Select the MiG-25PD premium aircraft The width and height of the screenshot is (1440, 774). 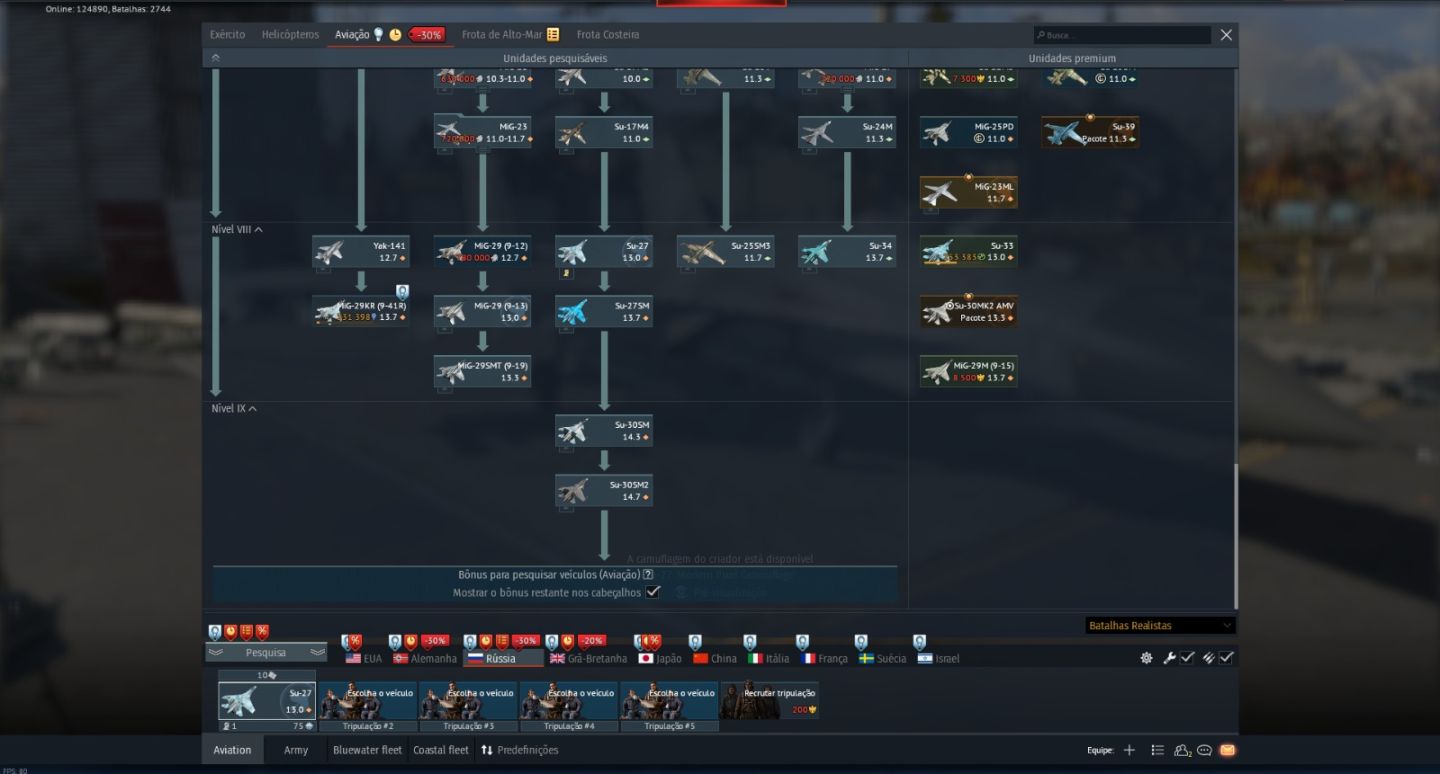pos(969,132)
